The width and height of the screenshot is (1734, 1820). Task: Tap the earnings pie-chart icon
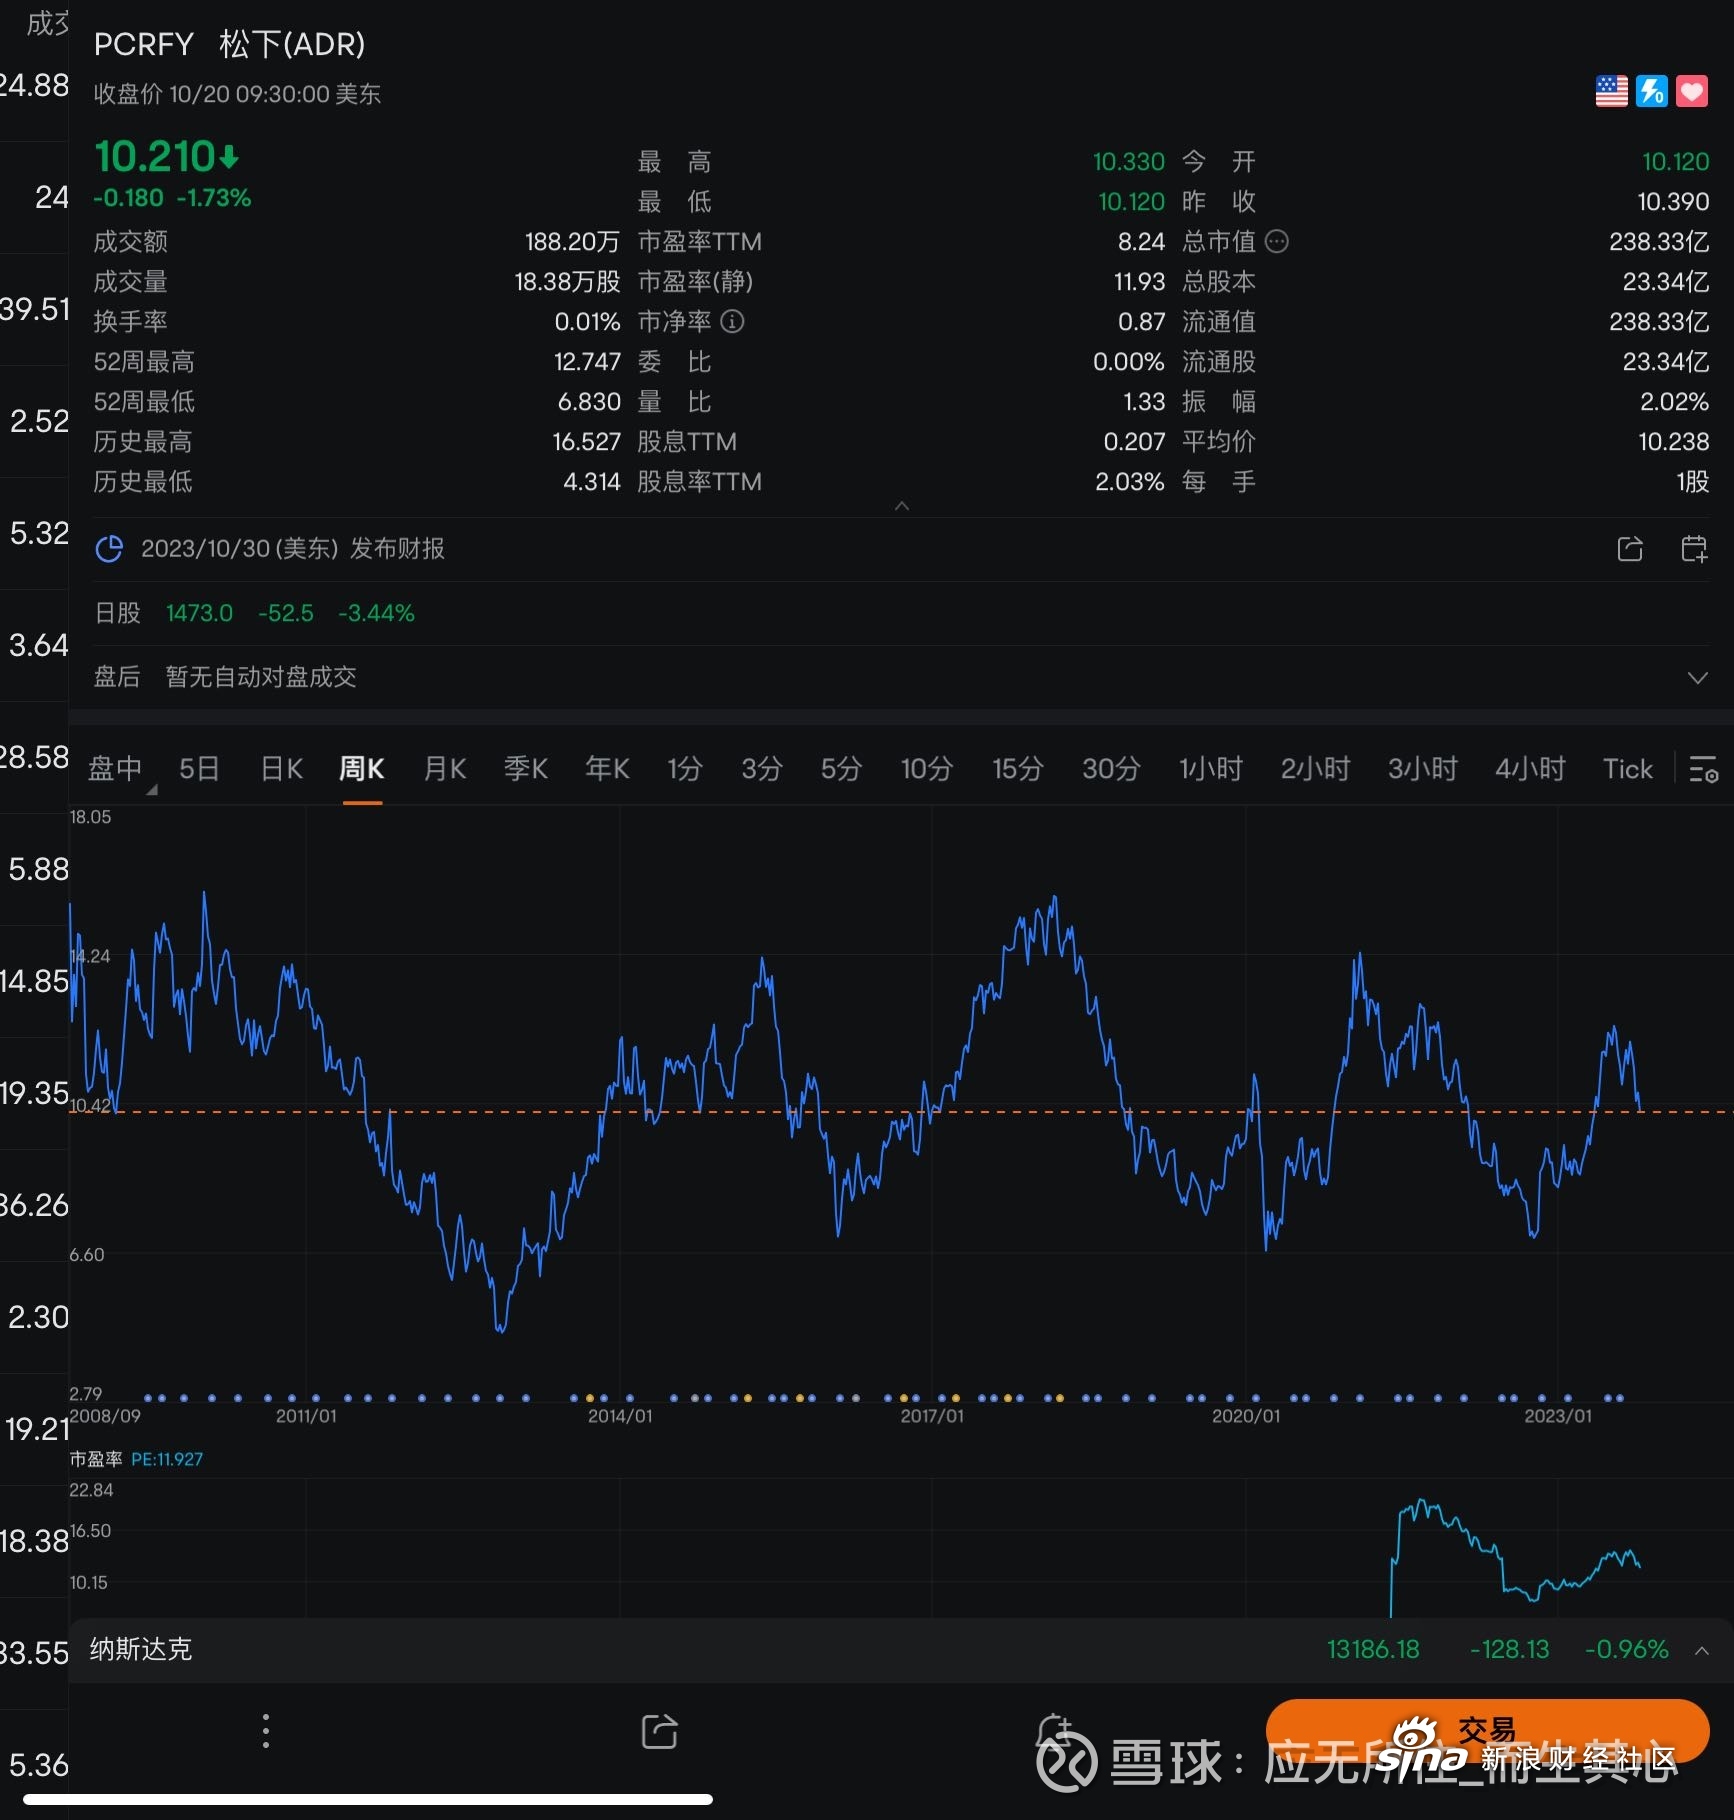pyautogui.click(x=109, y=549)
